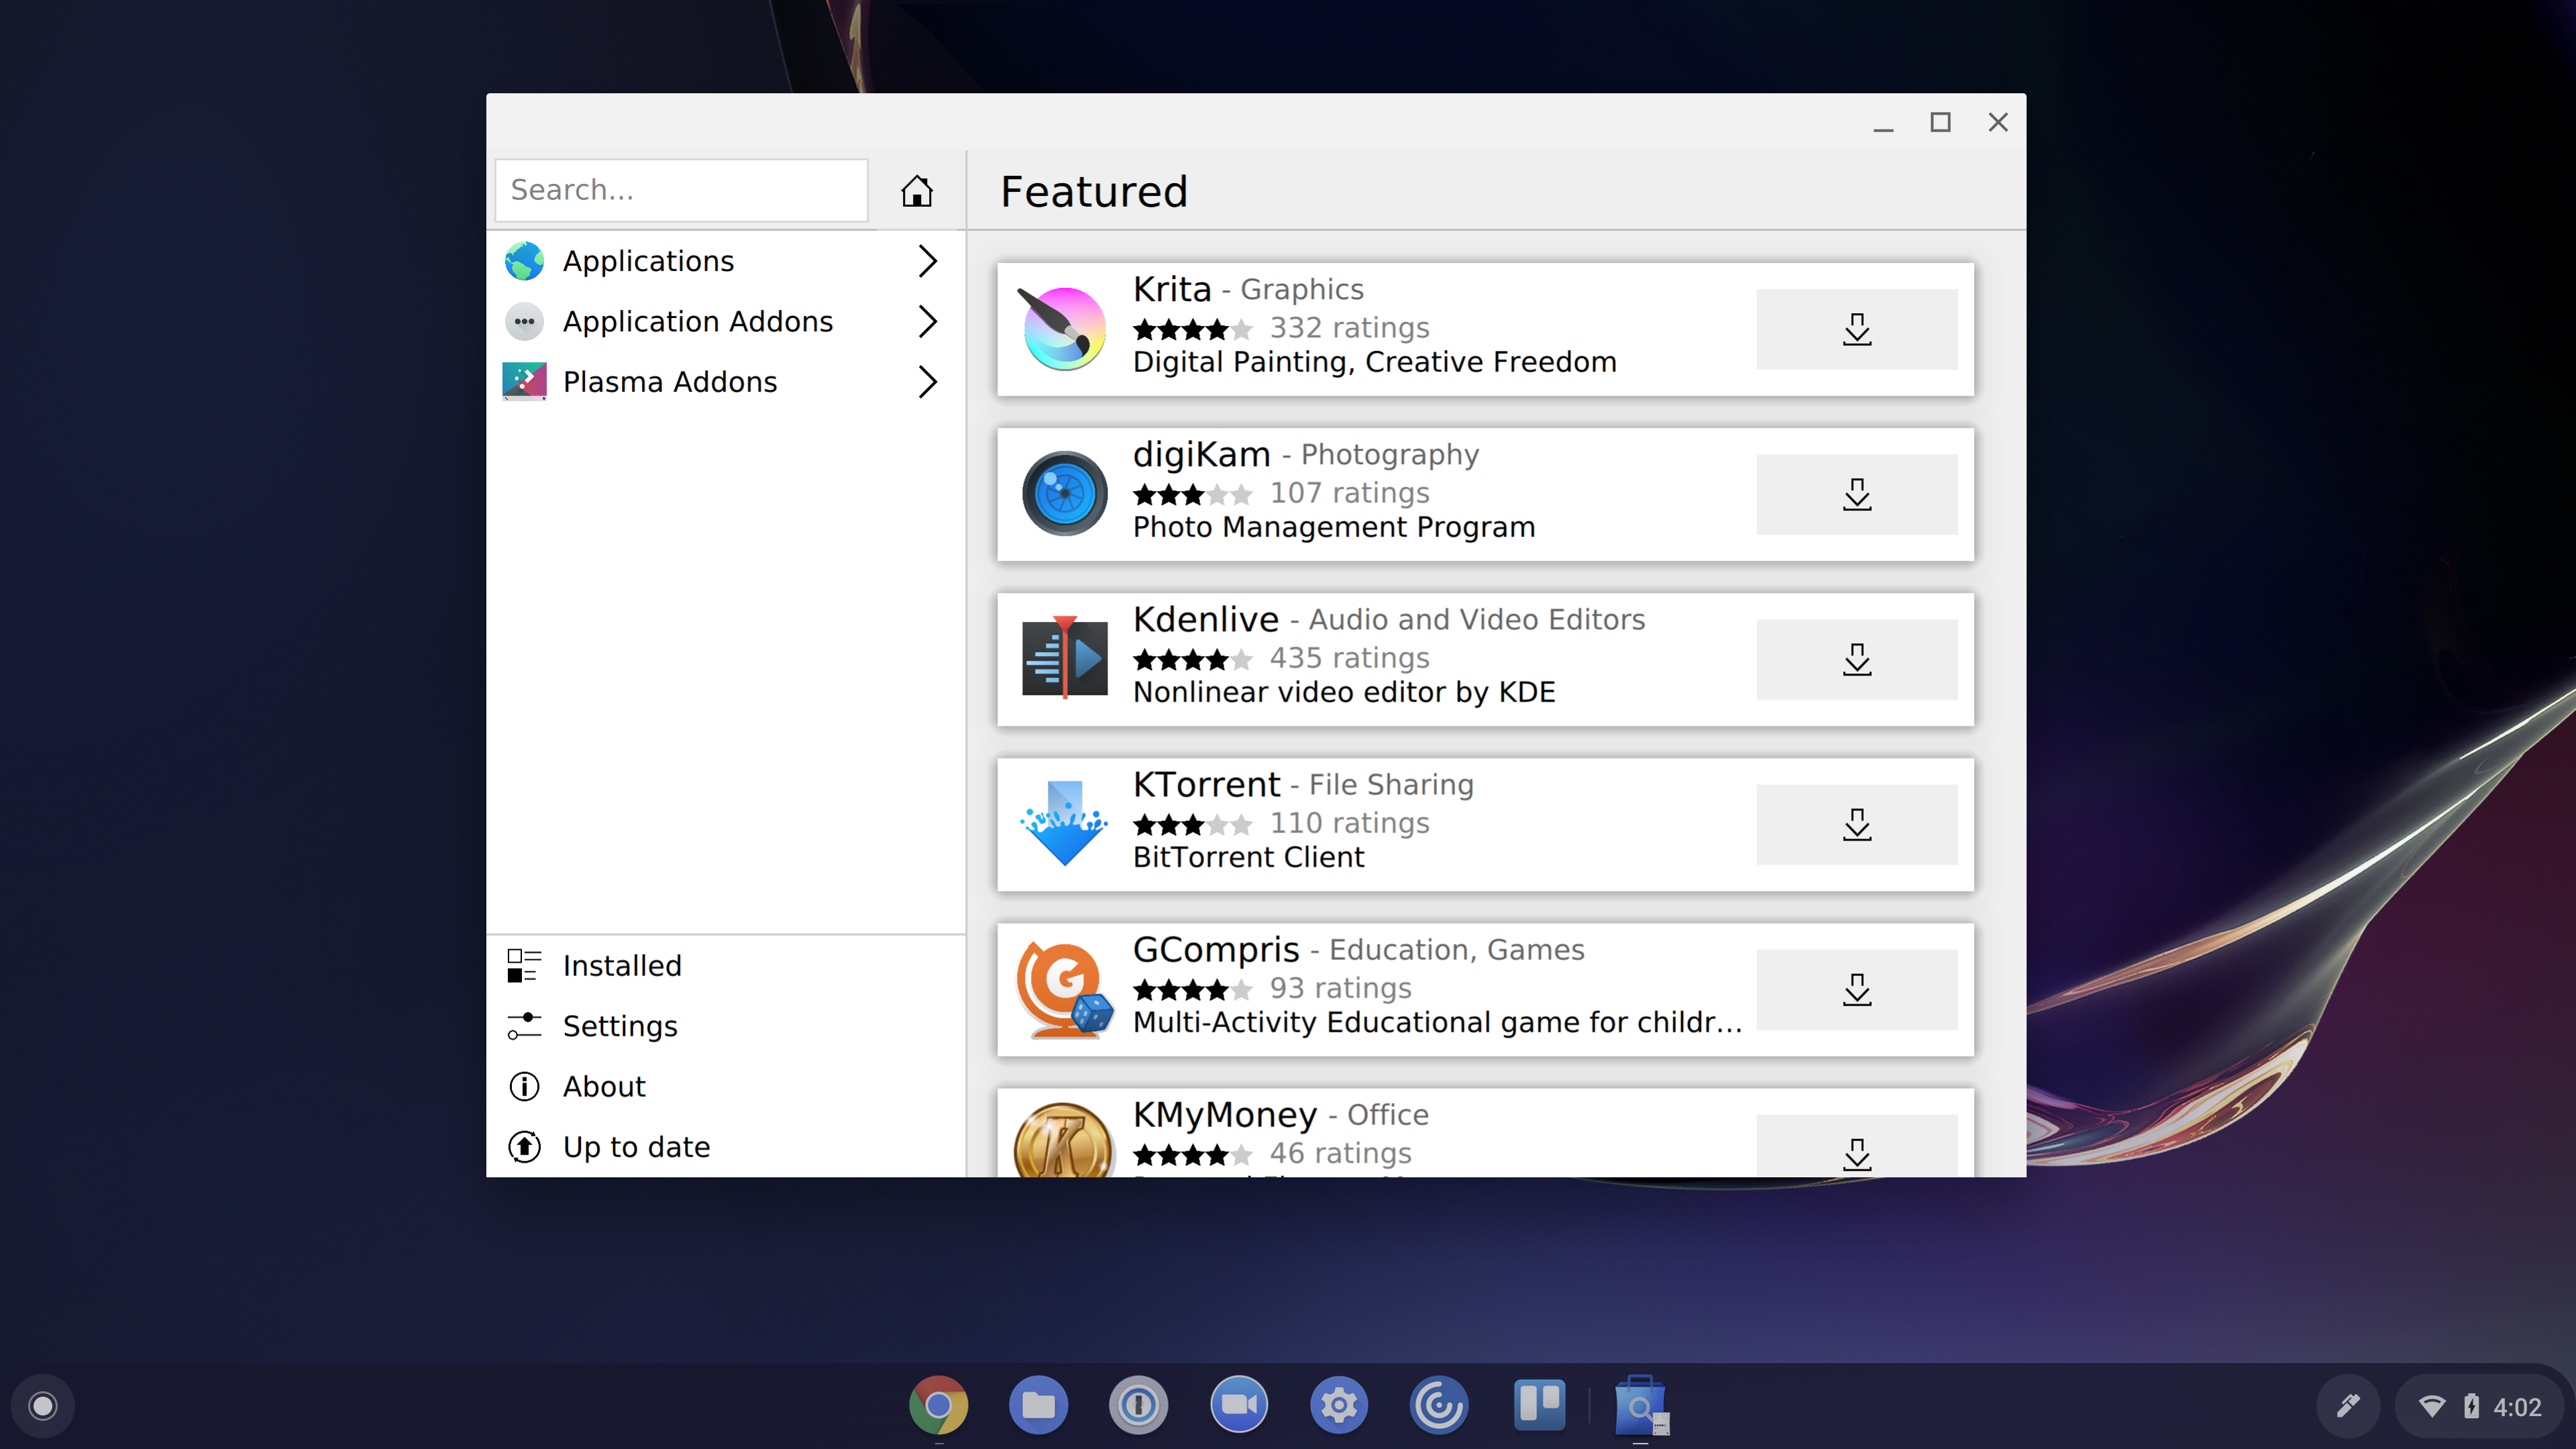Install digiKam with its download button
Viewport: 2576px width, 1449px height.
[x=1856, y=494]
